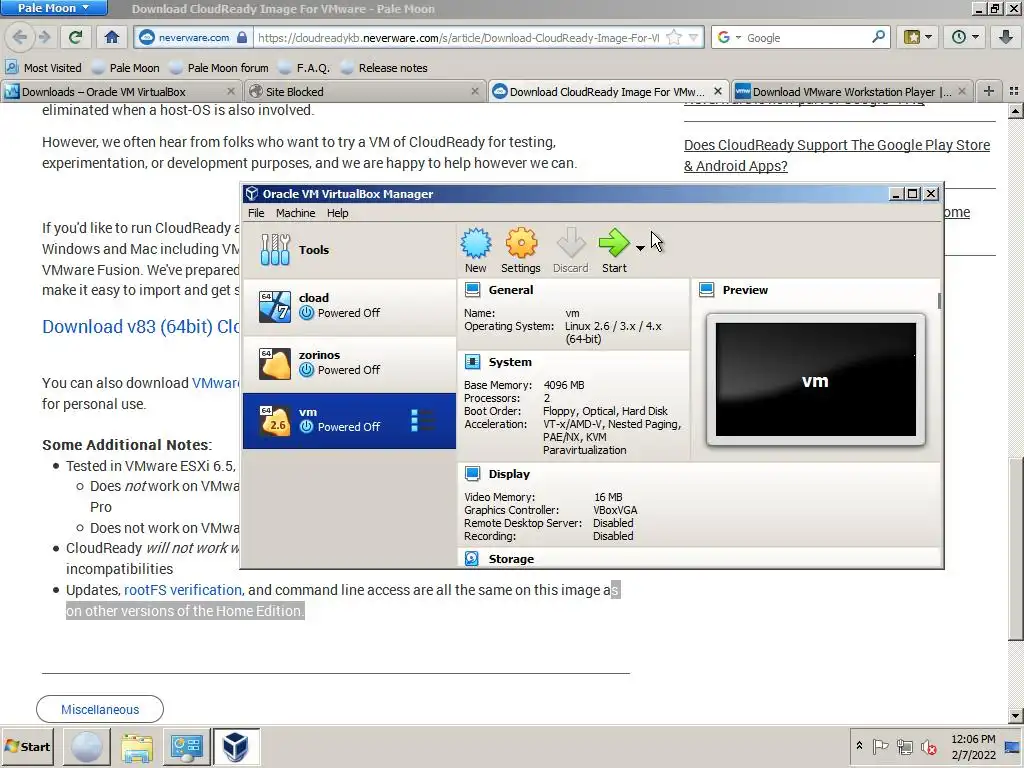Click the Preview panel header icon
Viewport: 1024px width, 768px height.
(x=707, y=290)
